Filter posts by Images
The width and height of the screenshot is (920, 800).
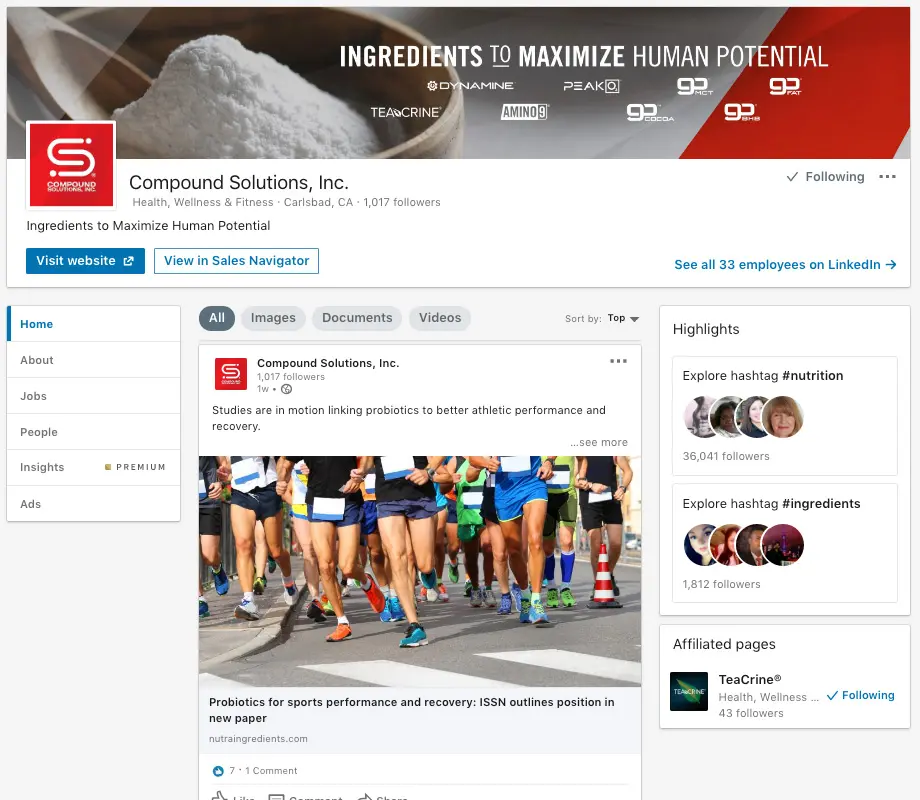tap(273, 318)
